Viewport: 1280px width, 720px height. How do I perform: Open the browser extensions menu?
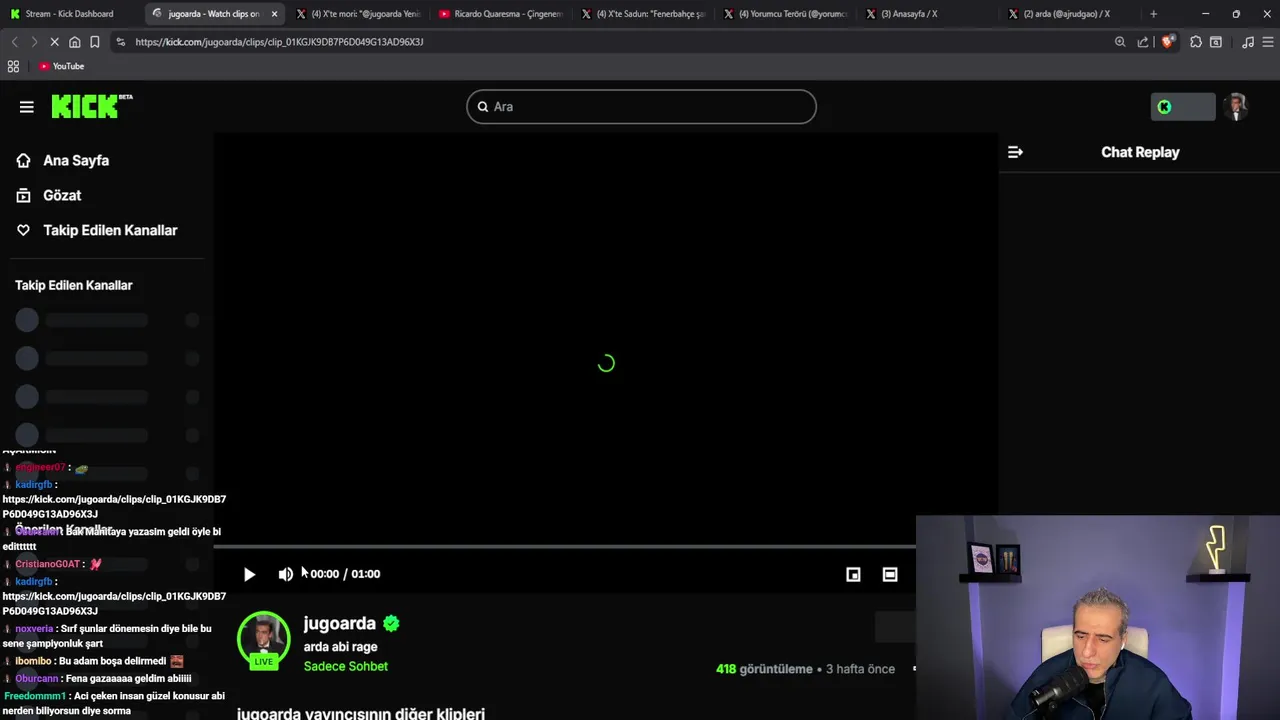point(1196,42)
